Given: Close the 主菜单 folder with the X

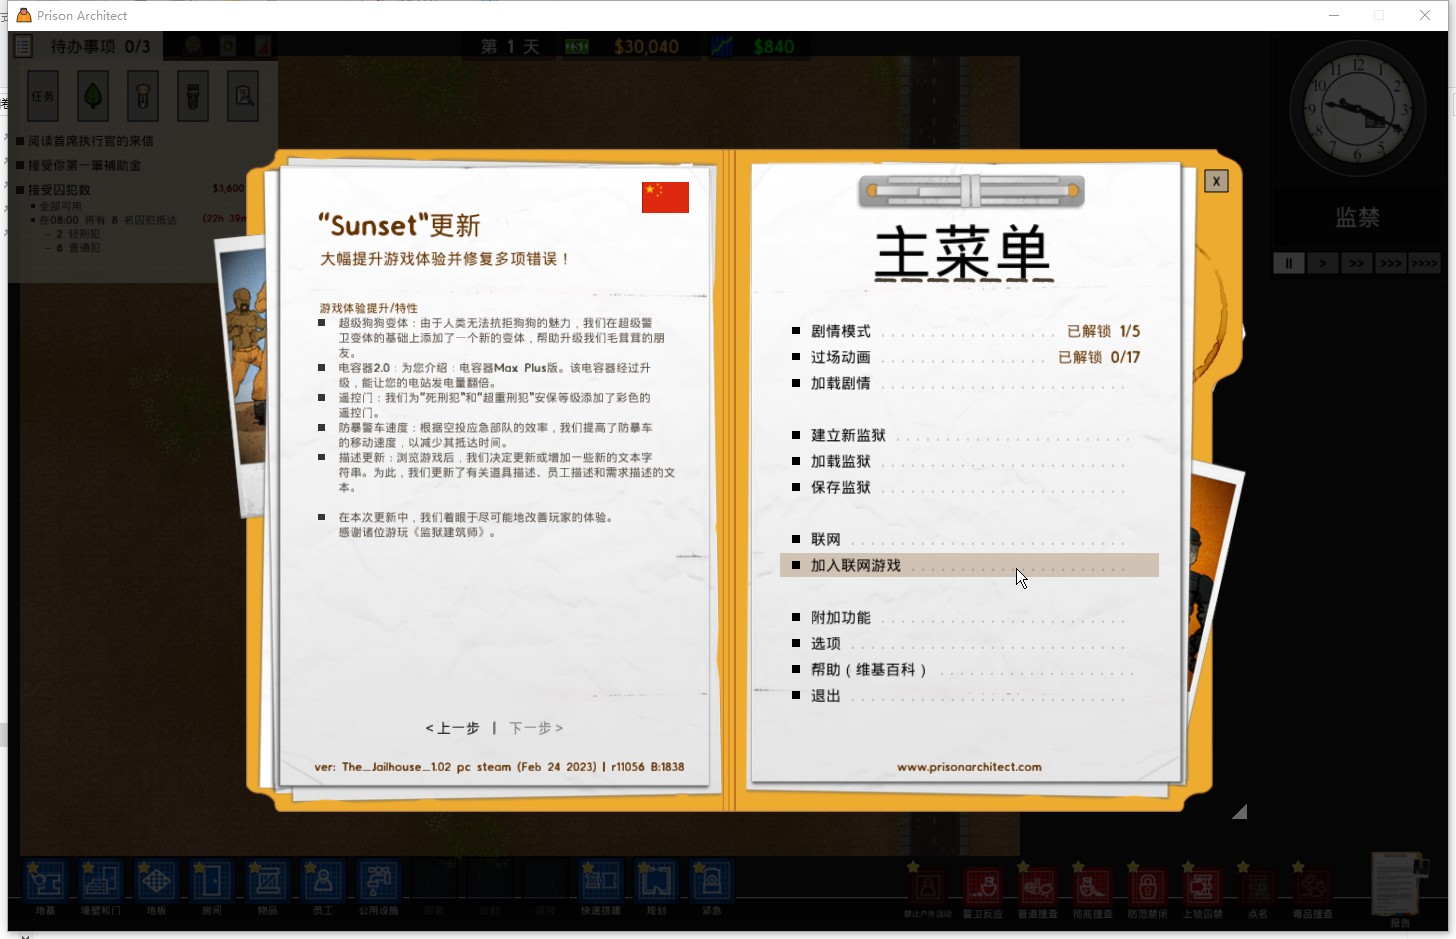Looking at the screenshot, I should pyautogui.click(x=1216, y=181).
